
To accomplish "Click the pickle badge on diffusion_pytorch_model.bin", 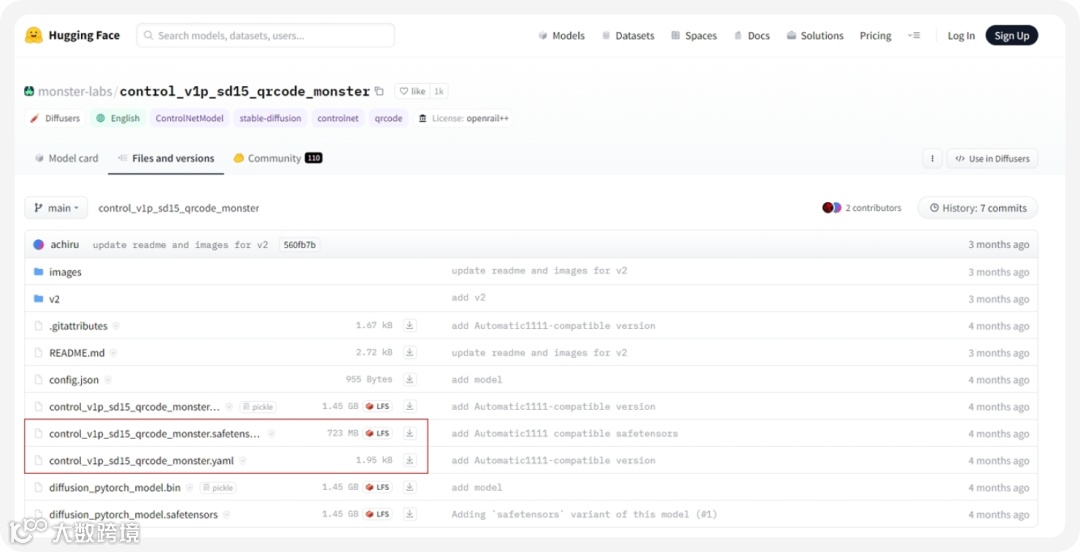I will 218,487.
